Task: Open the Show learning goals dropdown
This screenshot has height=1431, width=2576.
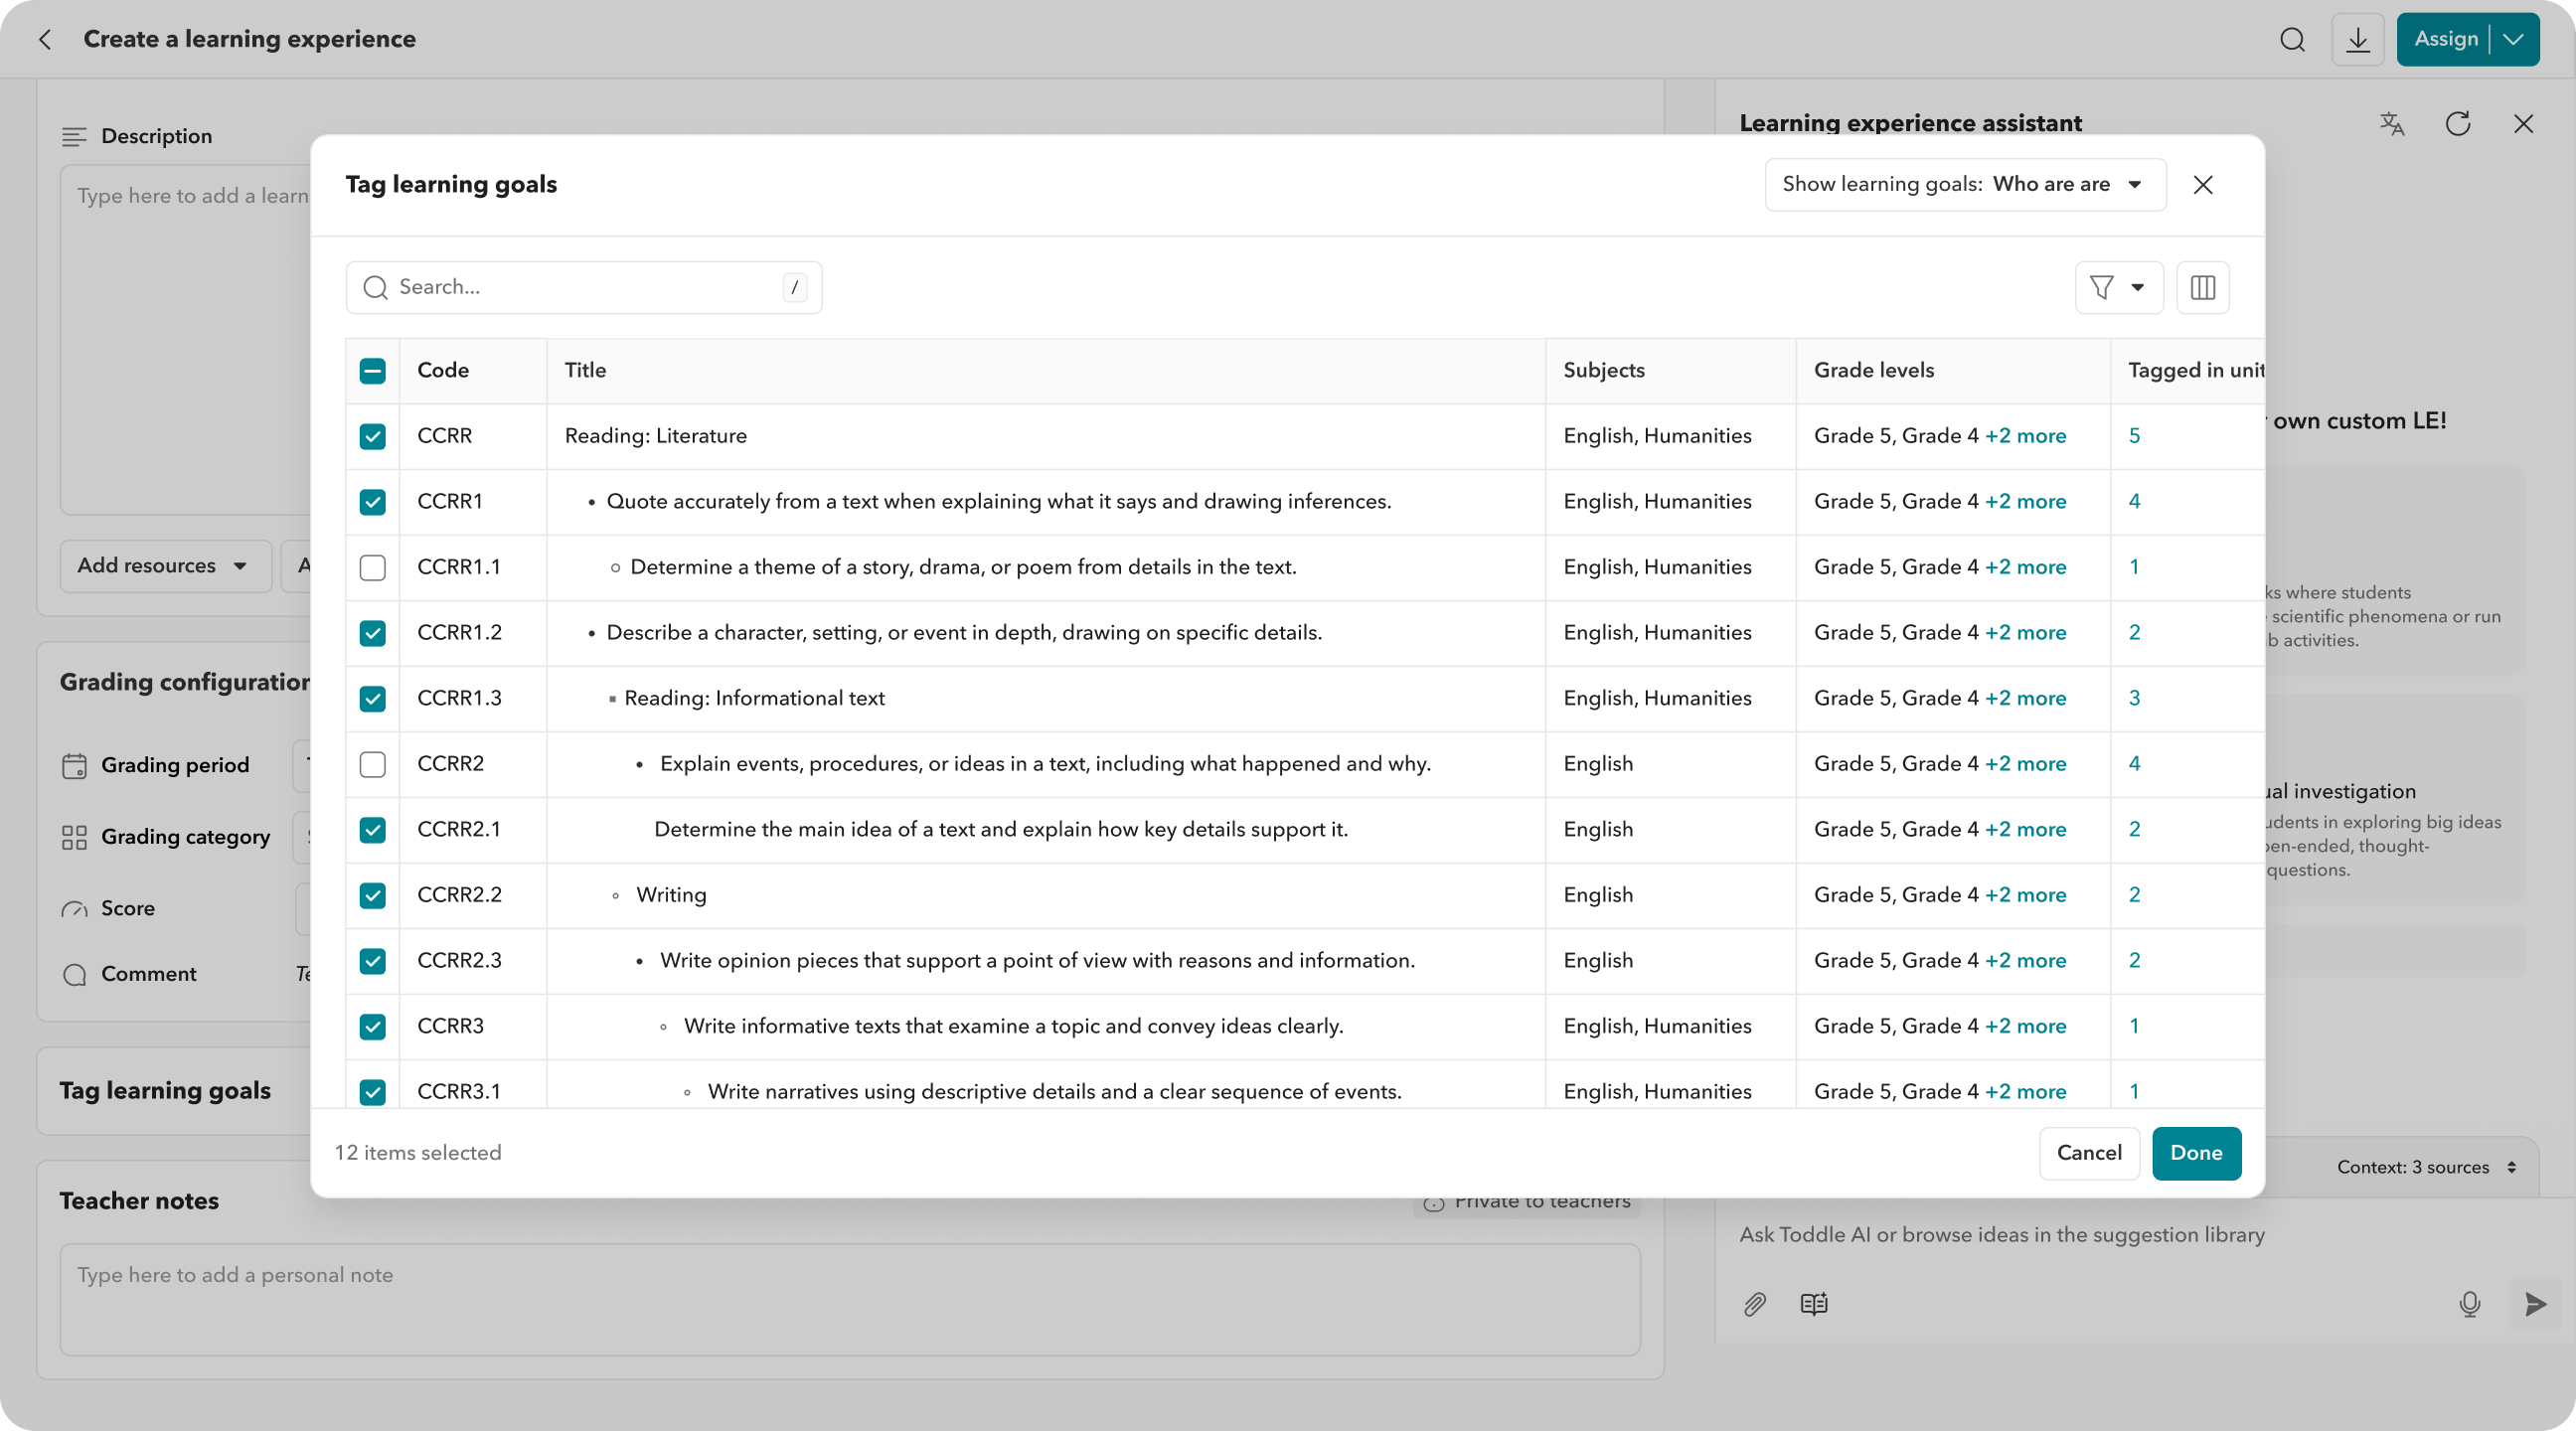Action: point(1965,184)
